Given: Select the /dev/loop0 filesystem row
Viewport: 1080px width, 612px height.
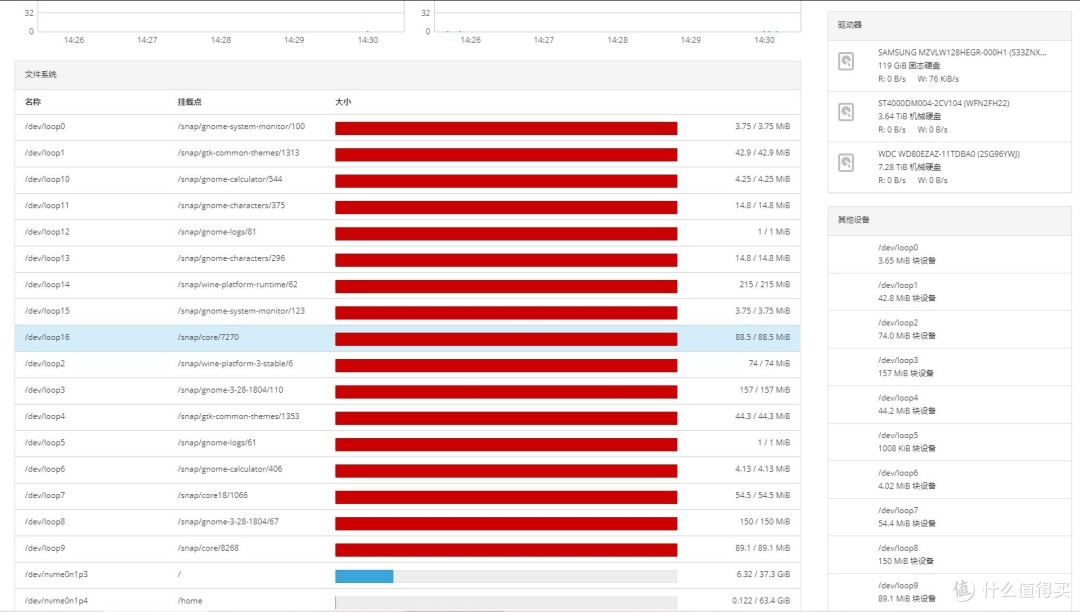Looking at the screenshot, I should pyautogui.click(x=407, y=127).
